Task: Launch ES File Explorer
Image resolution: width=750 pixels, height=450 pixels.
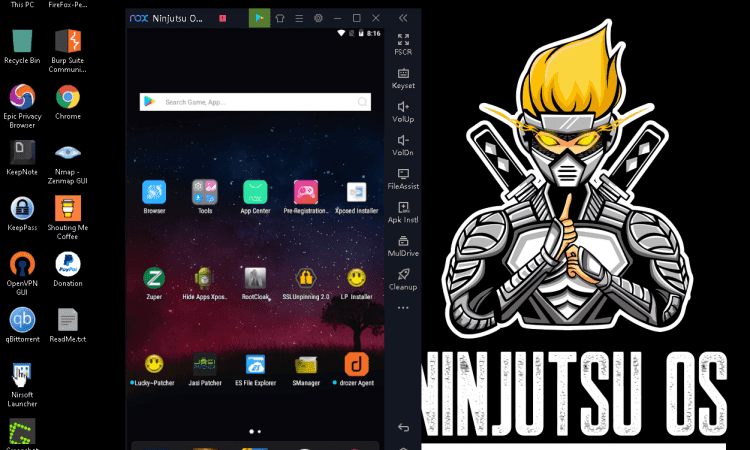Action: click(255, 364)
